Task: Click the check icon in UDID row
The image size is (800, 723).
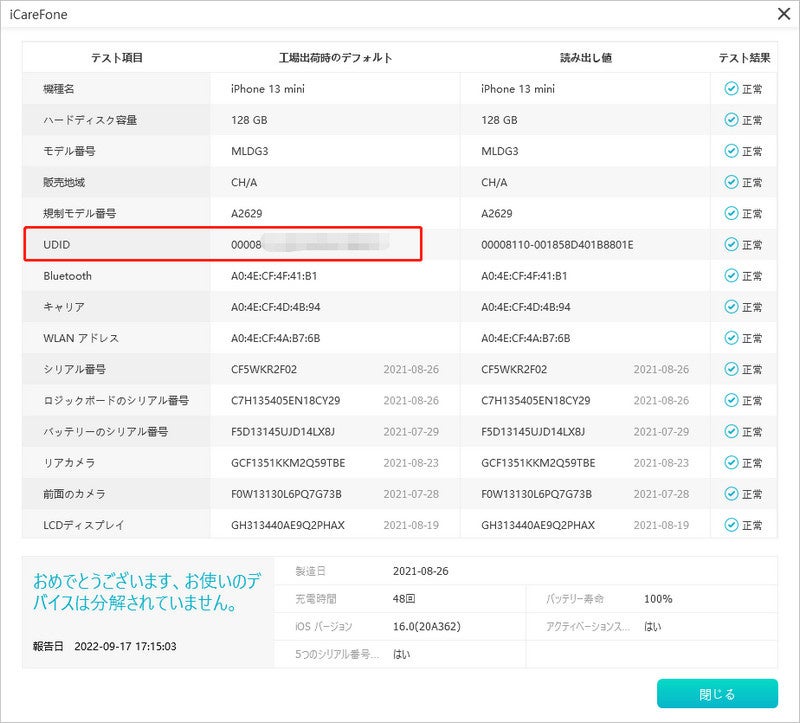Action: (731, 244)
